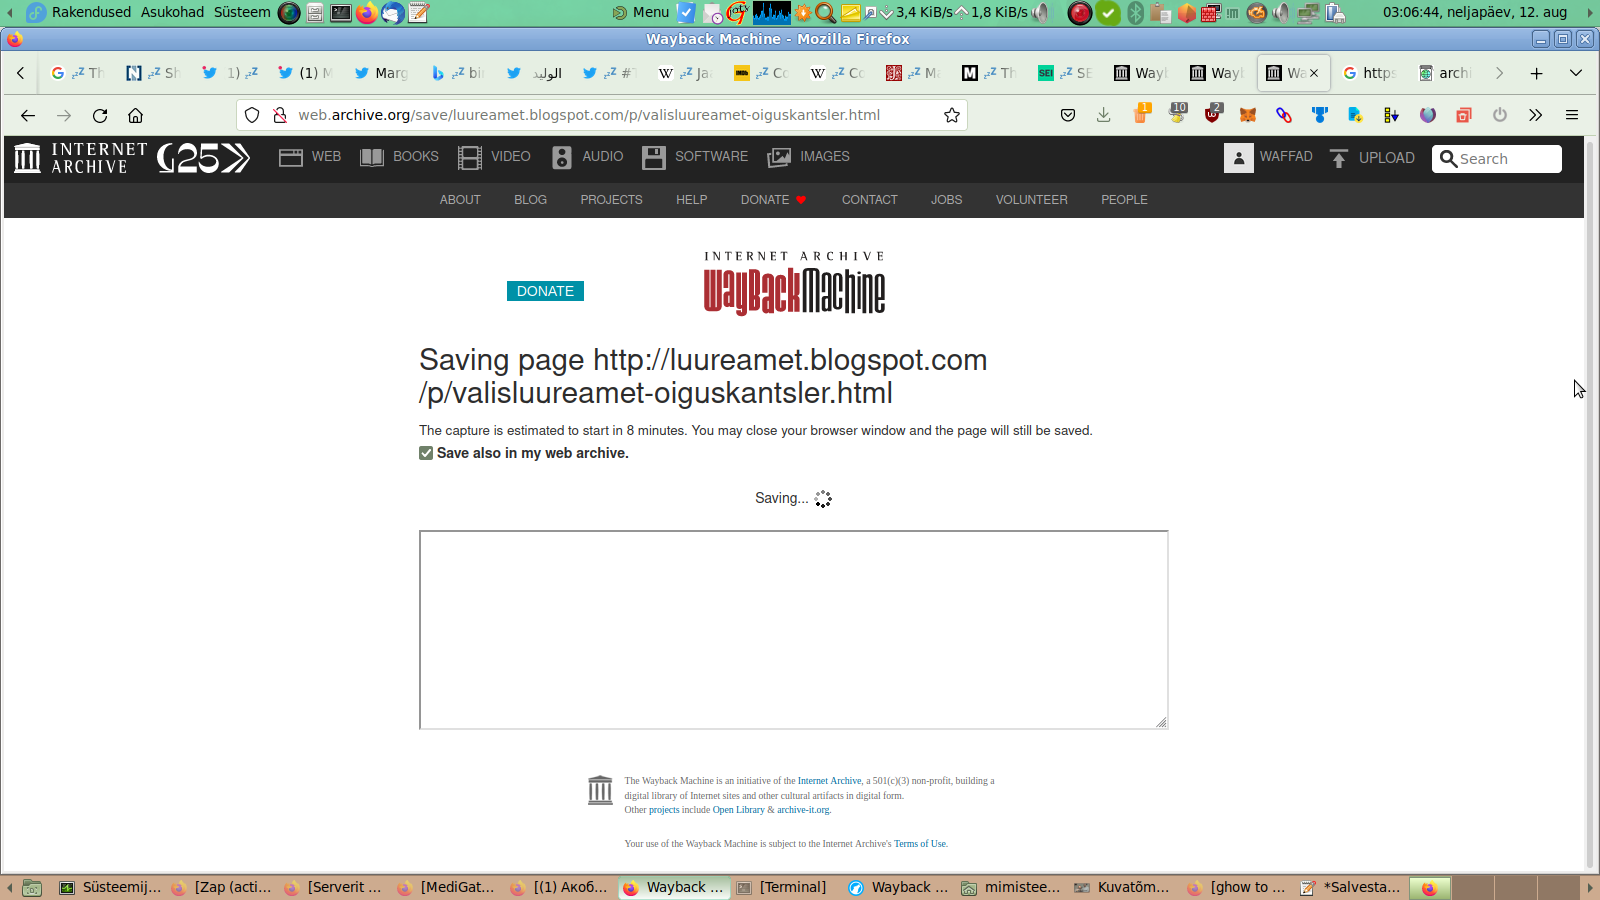Viewport: 1600px width, 900px height.
Task: Open the BLOG link
Action: (x=530, y=200)
